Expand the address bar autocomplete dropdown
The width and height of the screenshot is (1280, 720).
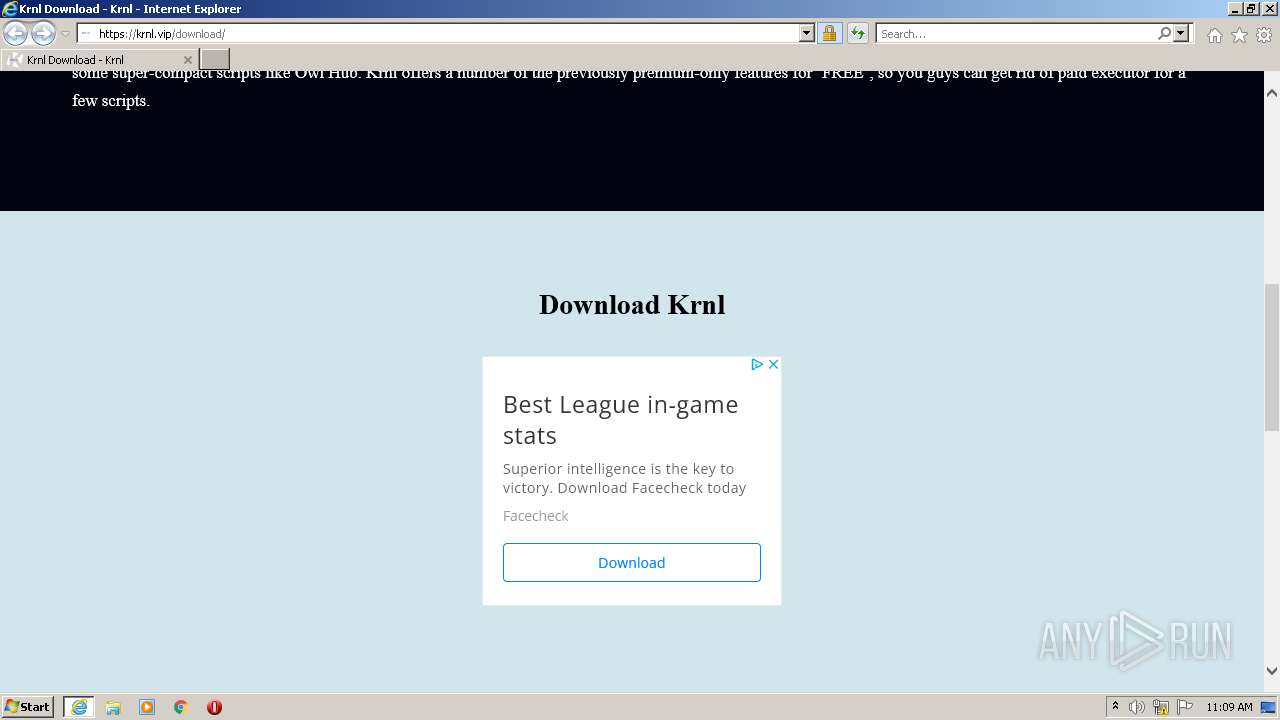click(807, 33)
